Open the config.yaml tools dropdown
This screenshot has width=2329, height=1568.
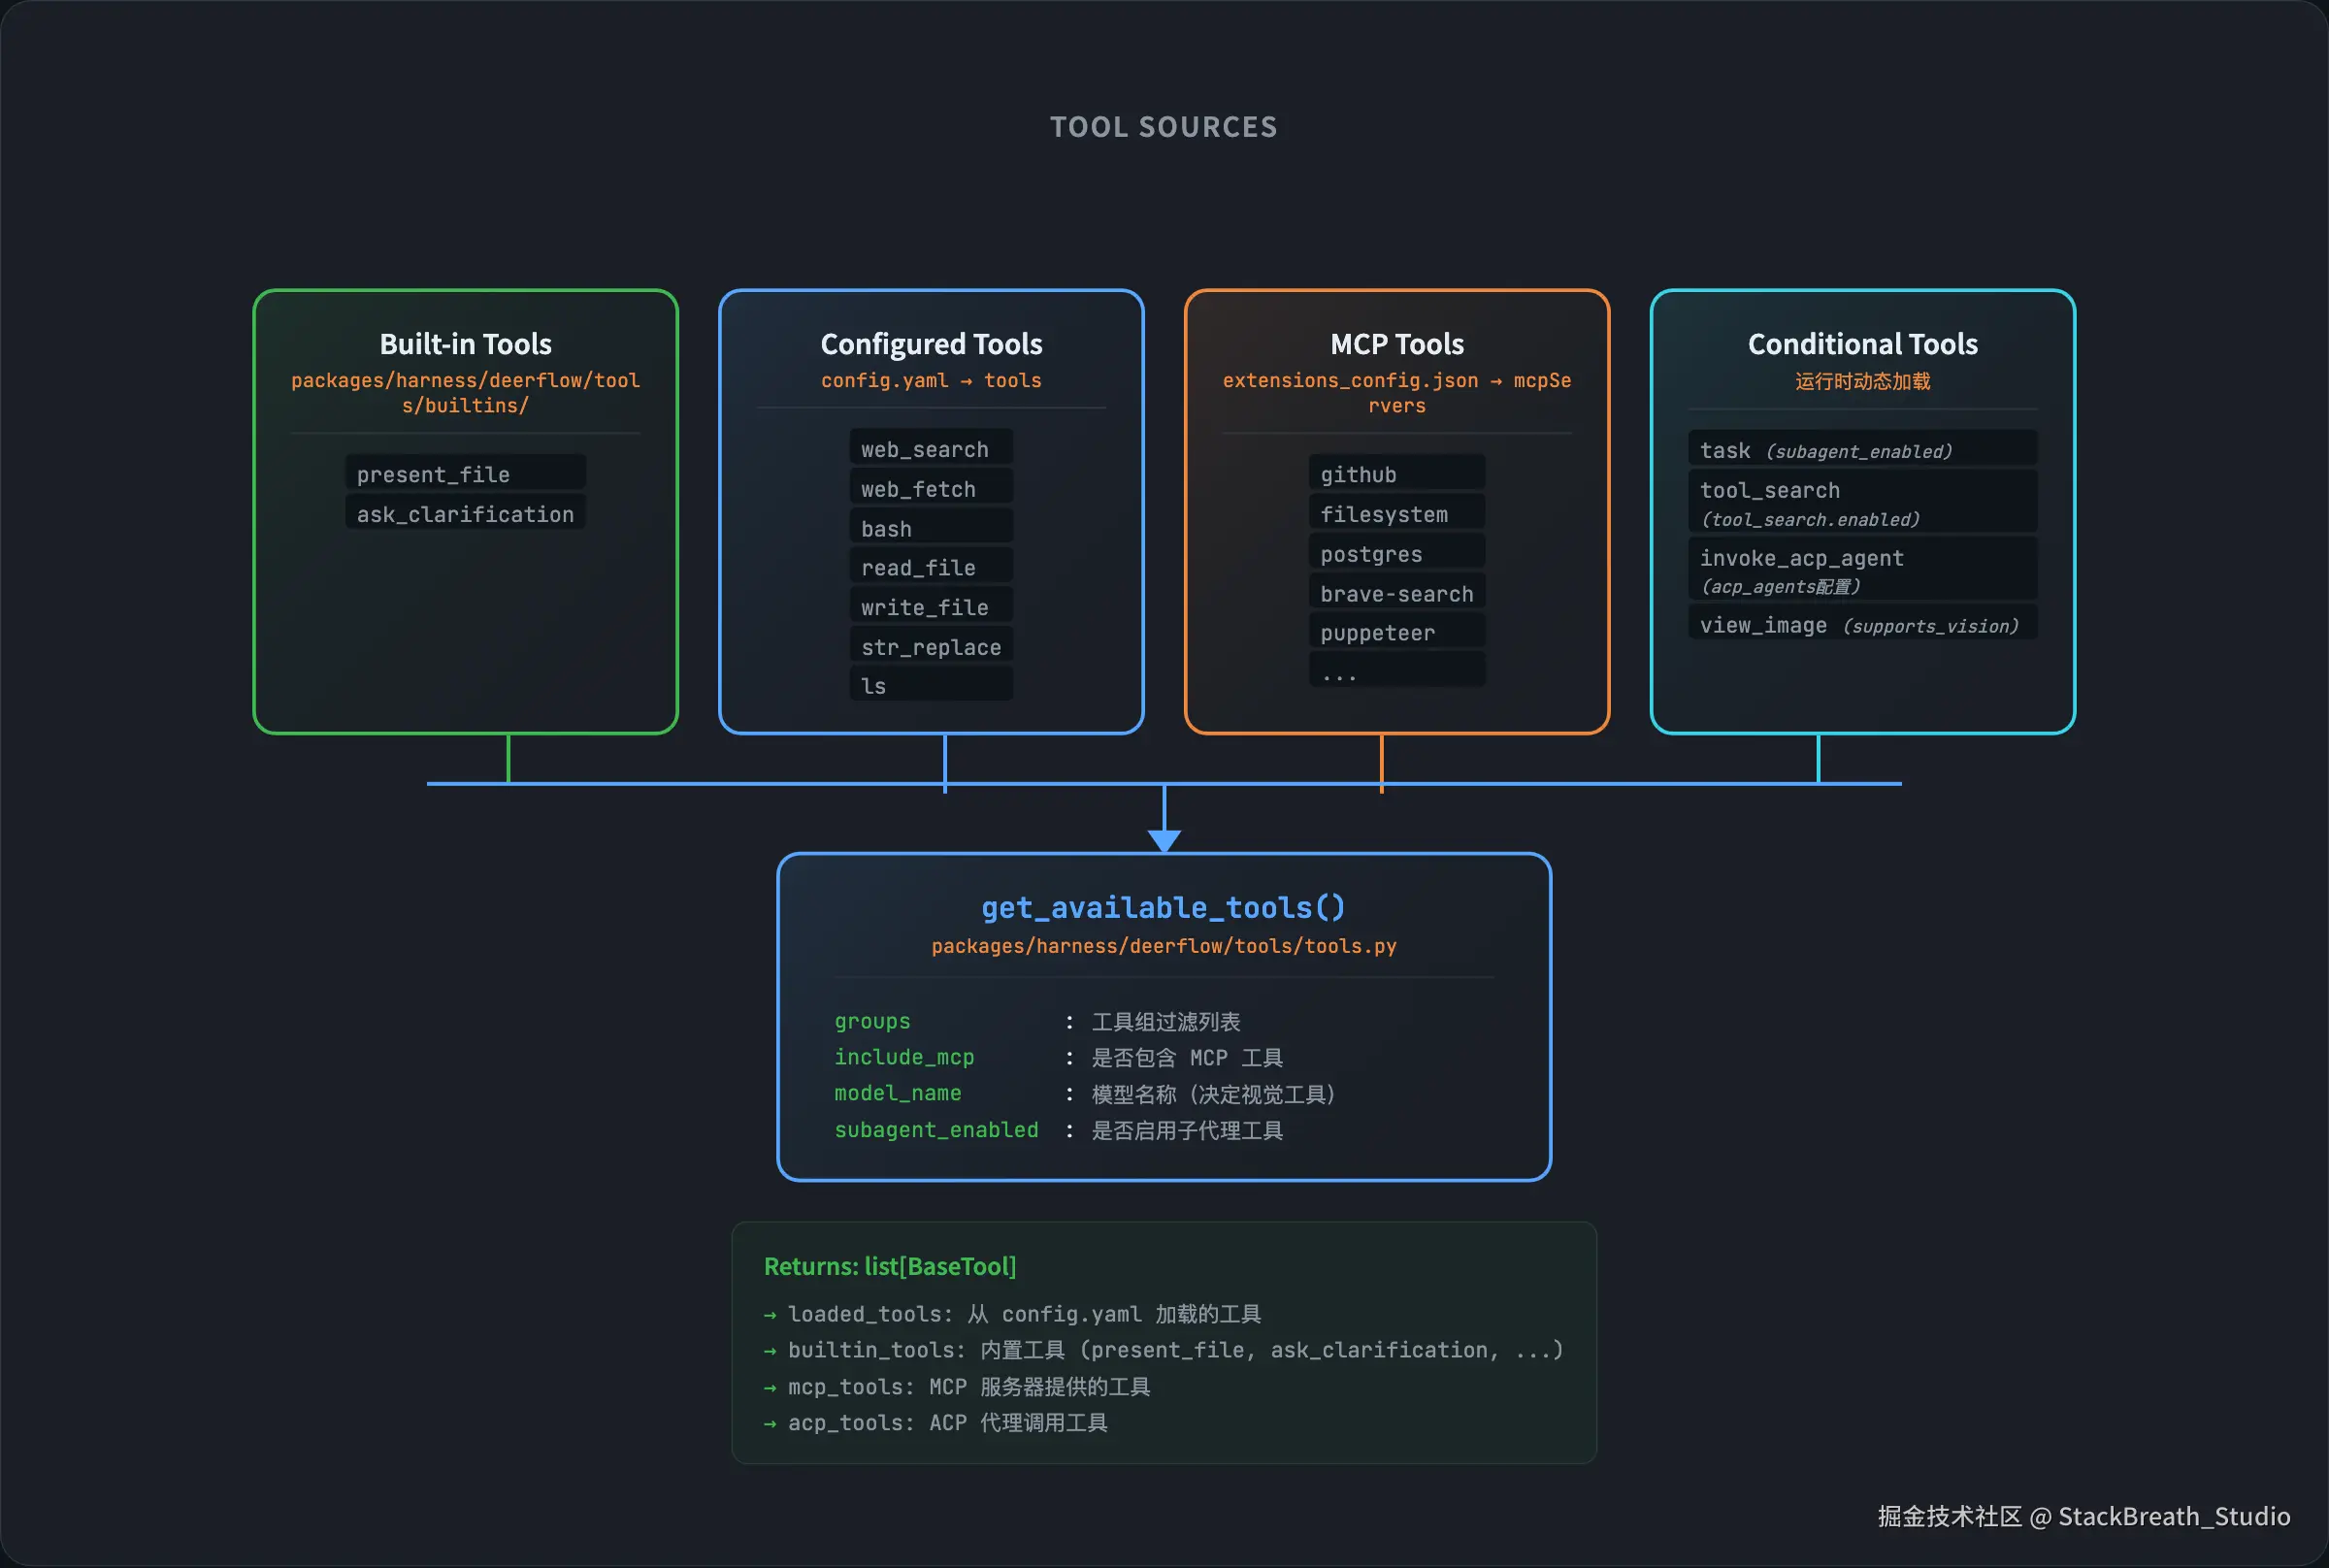[x=931, y=380]
